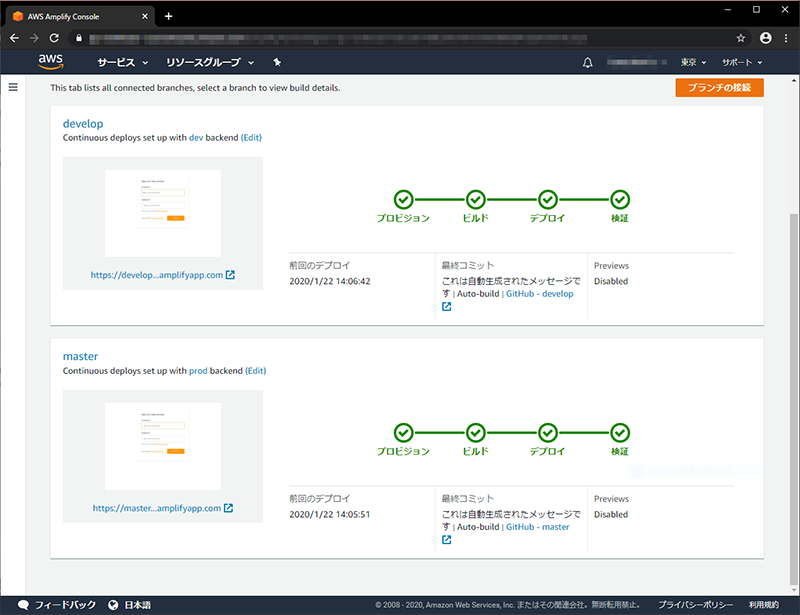This screenshot has height=615, width=800.
Task: Click master deploy step checkmark
Action: click(548, 433)
